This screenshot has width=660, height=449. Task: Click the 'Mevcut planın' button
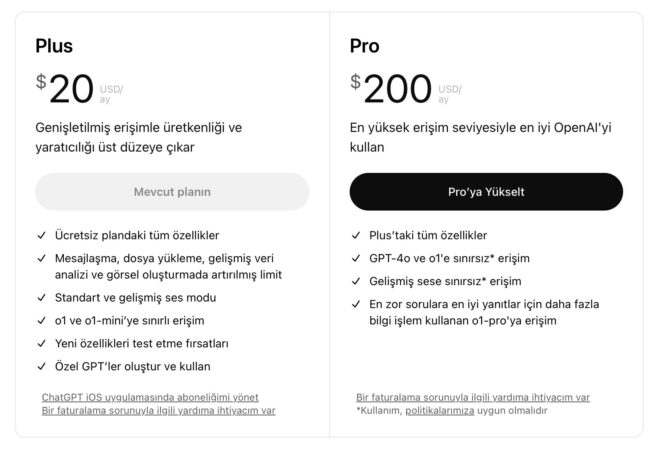pos(172,192)
